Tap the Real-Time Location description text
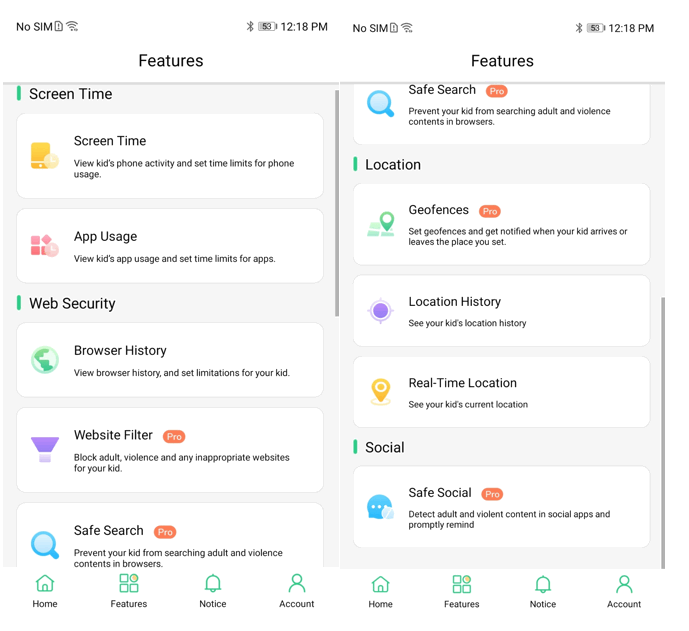The image size is (689, 631). (x=468, y=405)
